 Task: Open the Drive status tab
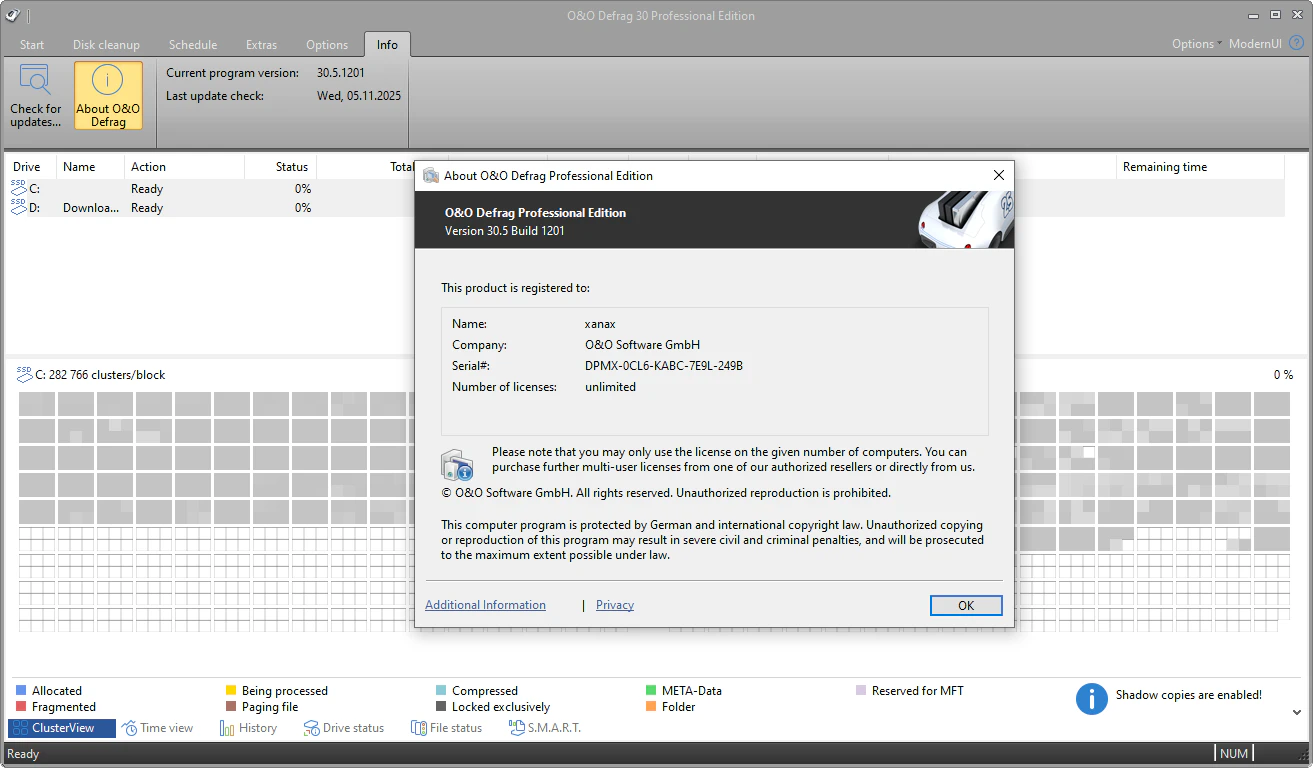tap(344, 728)
